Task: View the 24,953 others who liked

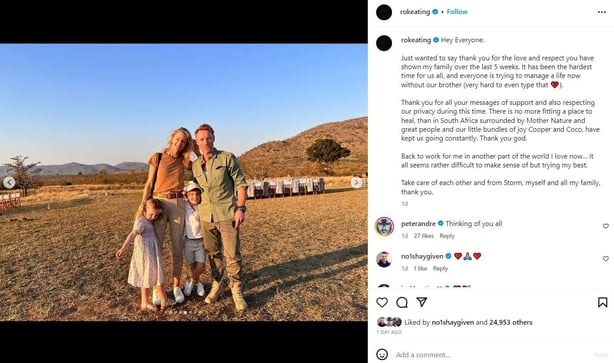Action: 511,322
